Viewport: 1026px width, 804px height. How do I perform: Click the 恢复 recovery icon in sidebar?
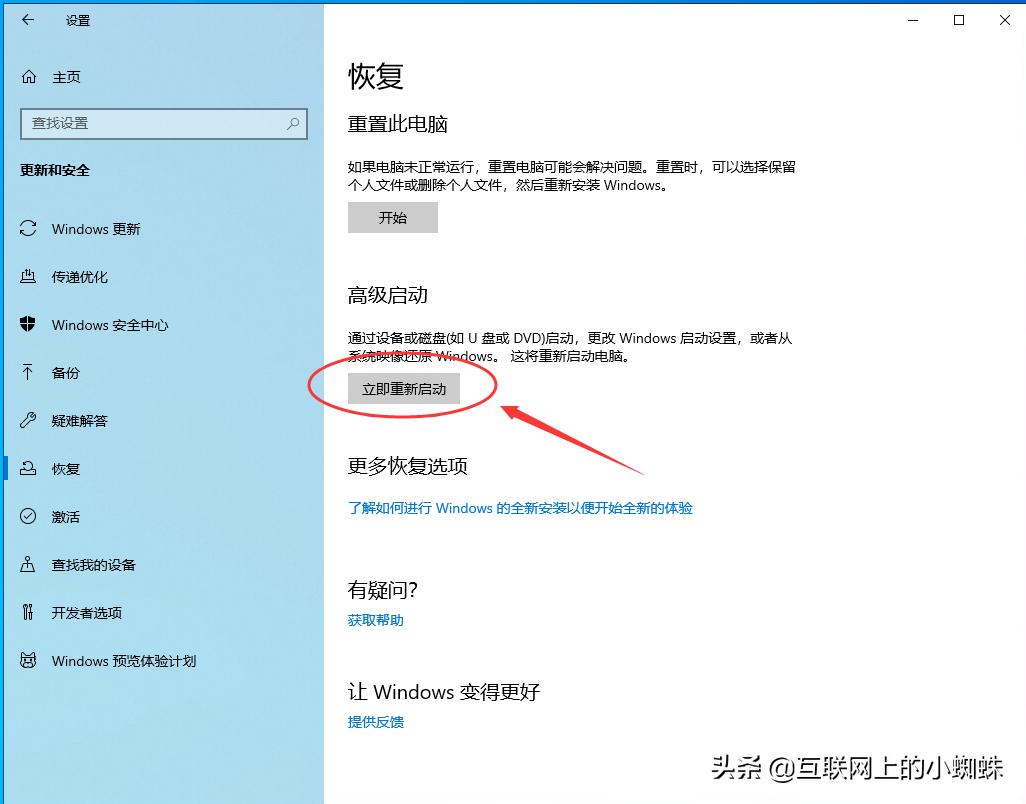click(26, 469)
